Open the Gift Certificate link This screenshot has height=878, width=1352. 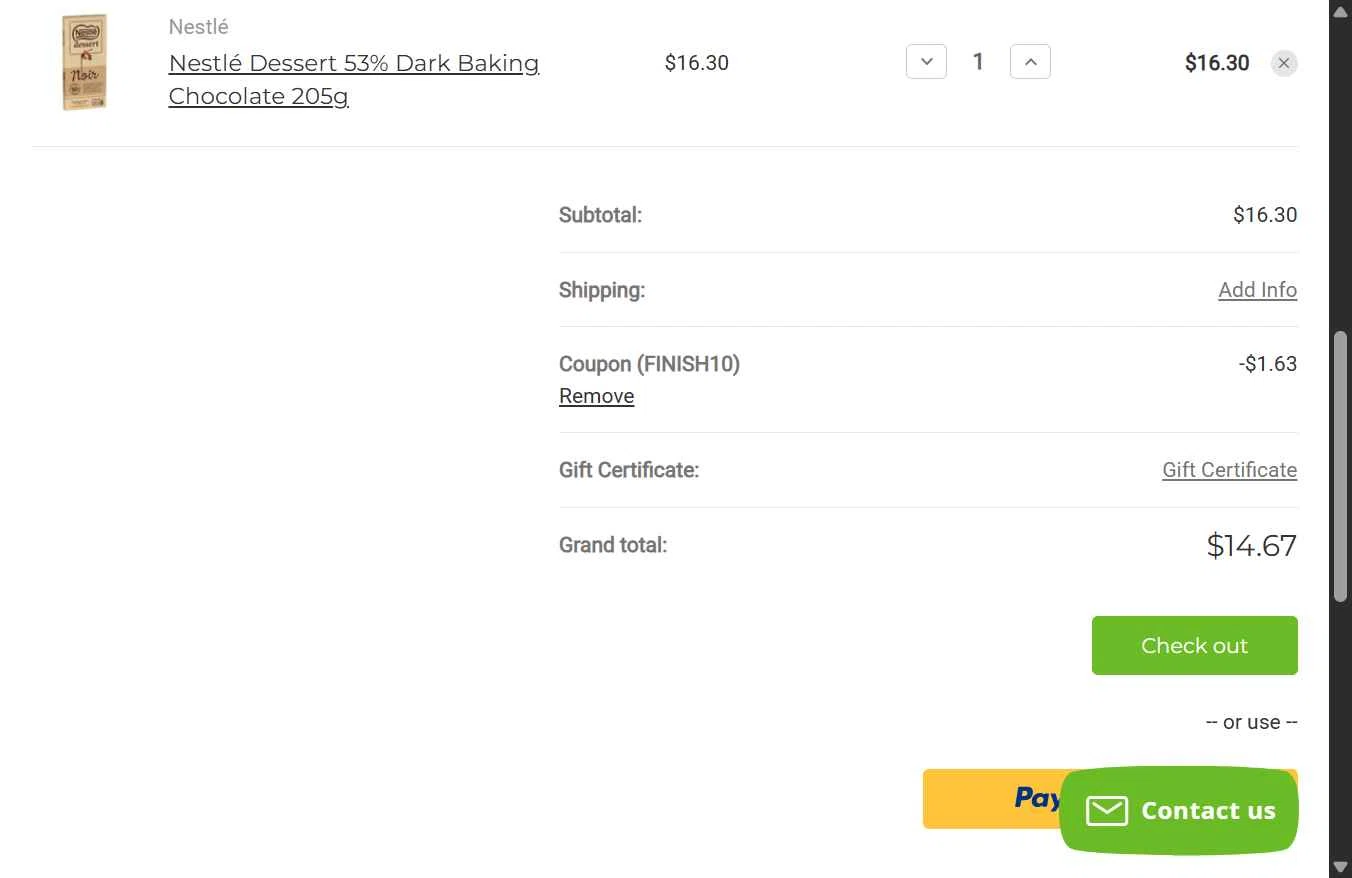pyautogui.click(x=1229, y=470)
